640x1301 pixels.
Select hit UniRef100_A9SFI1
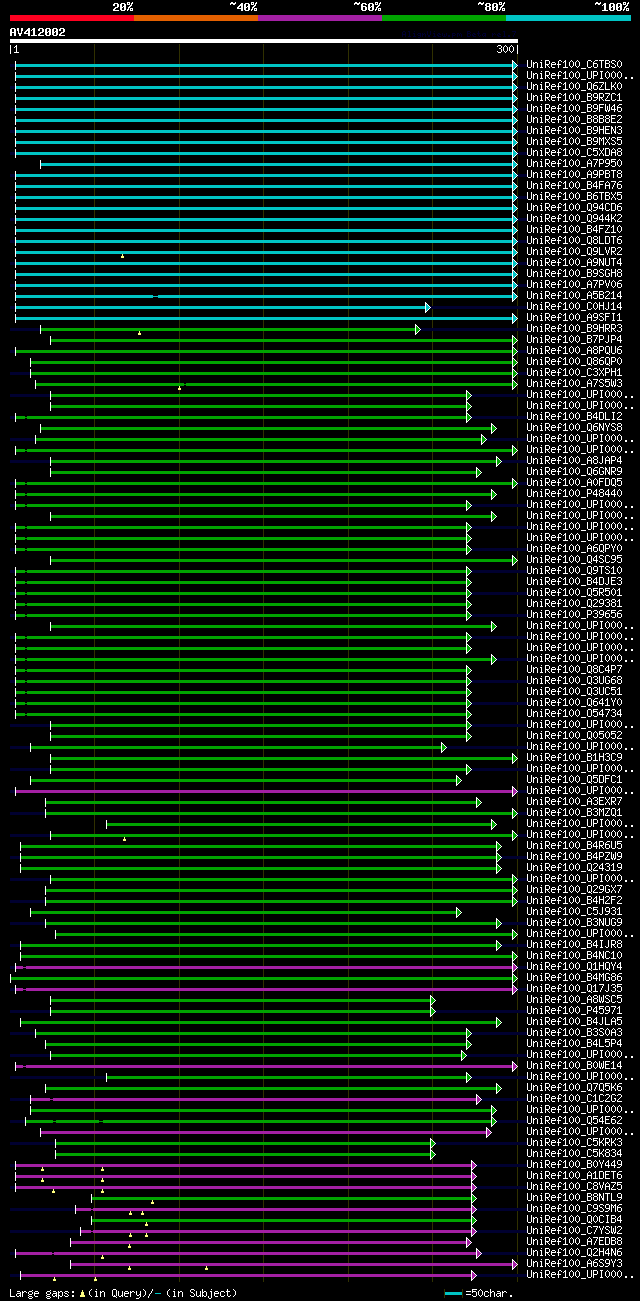[x=574, y=318]
